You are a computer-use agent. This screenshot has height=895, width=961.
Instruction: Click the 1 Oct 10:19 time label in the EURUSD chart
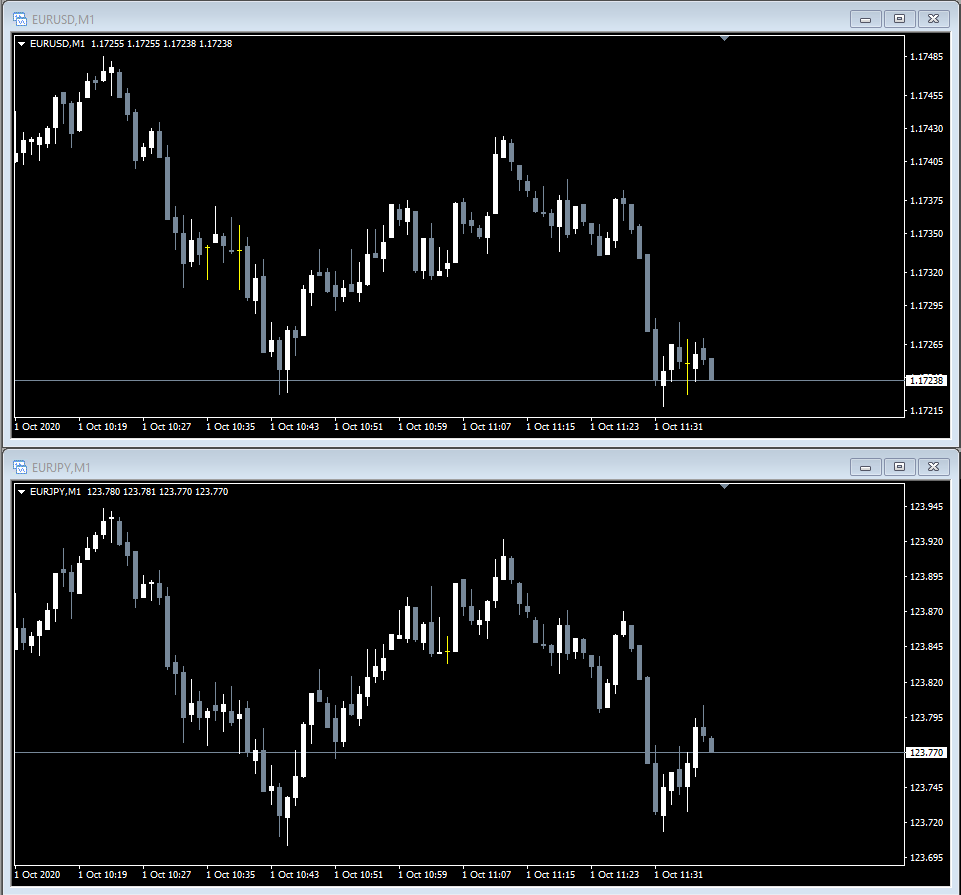point(102,427)
